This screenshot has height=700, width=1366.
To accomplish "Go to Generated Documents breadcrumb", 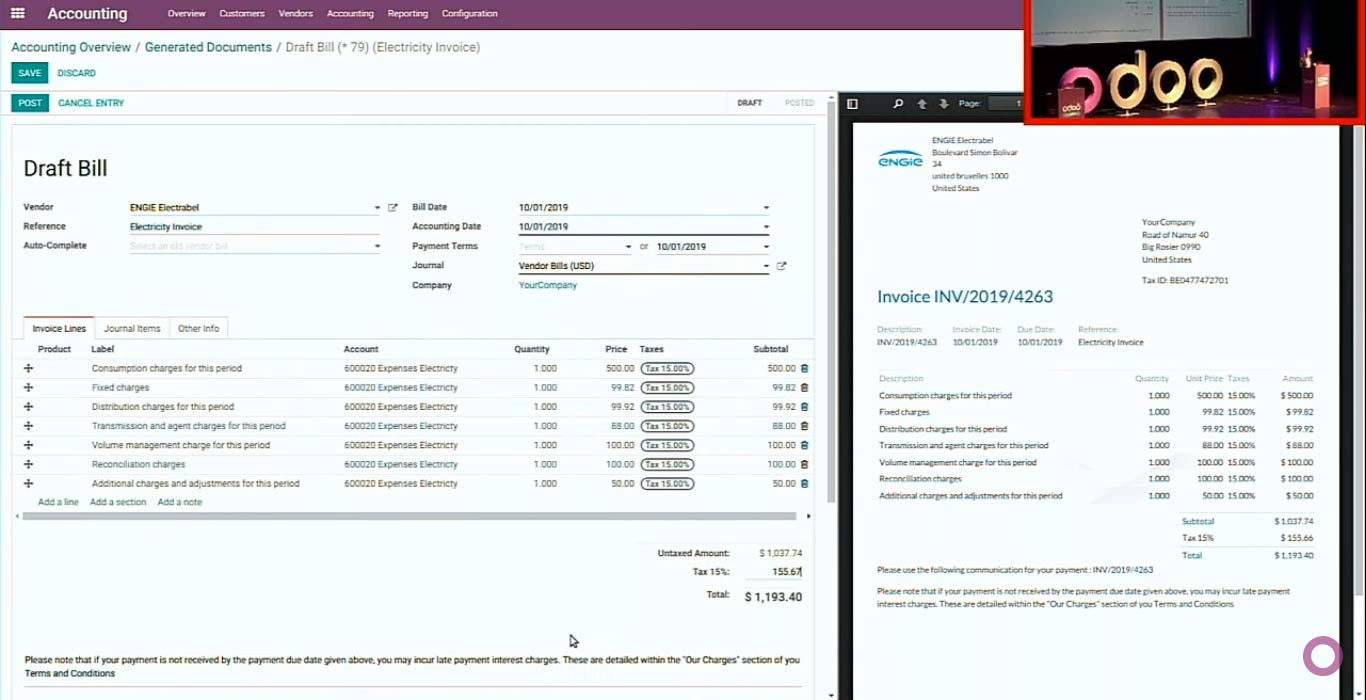I will (208, 47).
